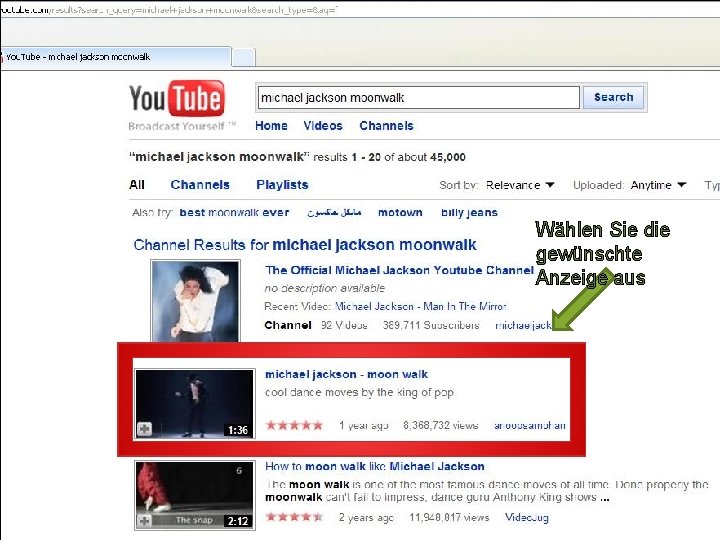Open the Sort by Relevance dropdown

click(x=520, y=185)
